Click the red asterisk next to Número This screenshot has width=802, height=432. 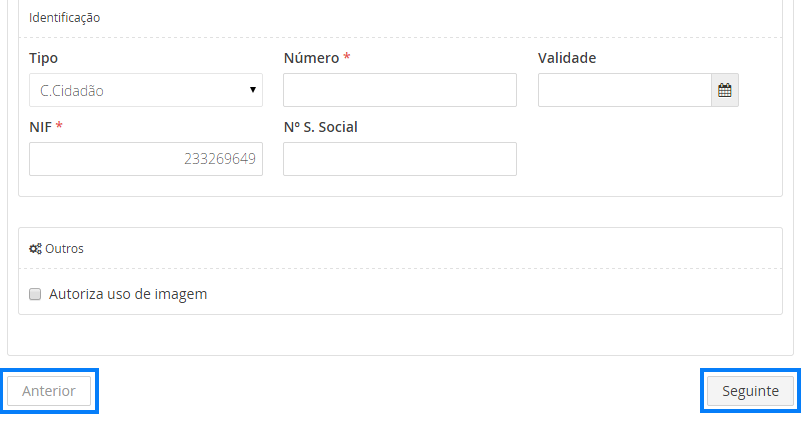click(347, 57)
